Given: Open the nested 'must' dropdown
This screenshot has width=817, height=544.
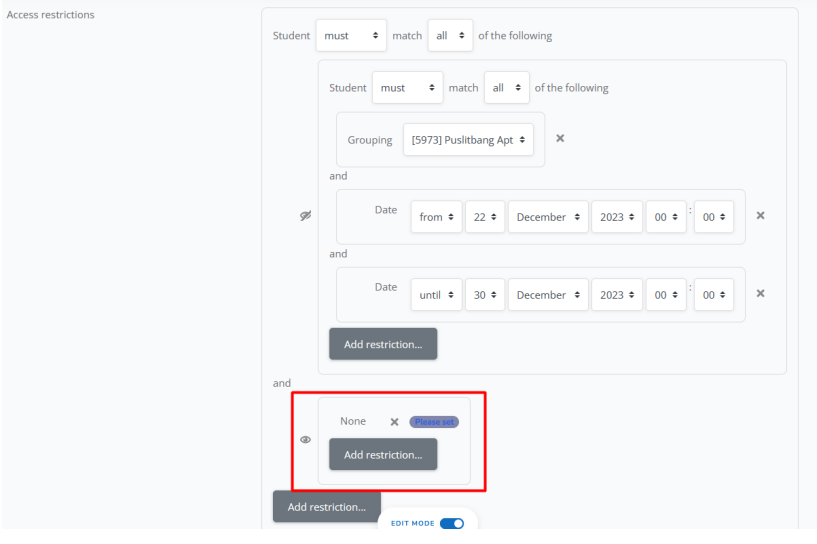Looking at the screenshot, I should click(x=407, y=88).
